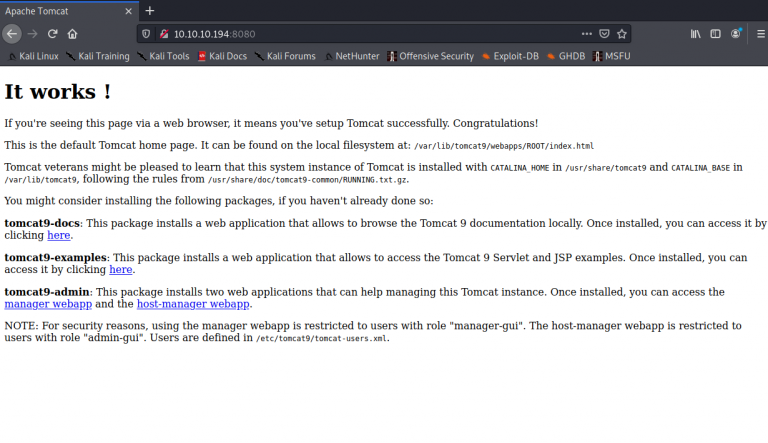Click the /usr/share/doc/tomcat9-common/RUNNING.txt.gz path text
Viewport: 768px width, 443px height.
click(x=308, y=180)
